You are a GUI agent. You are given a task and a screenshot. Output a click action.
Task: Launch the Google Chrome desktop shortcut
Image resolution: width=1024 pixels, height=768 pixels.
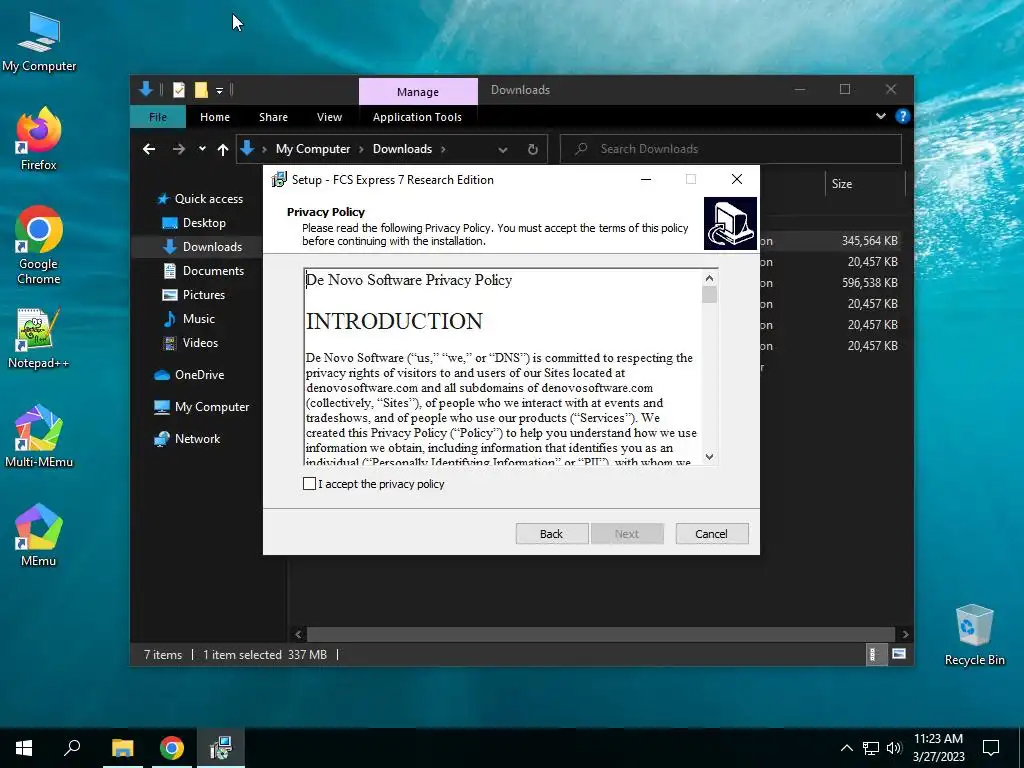(39, 246)
